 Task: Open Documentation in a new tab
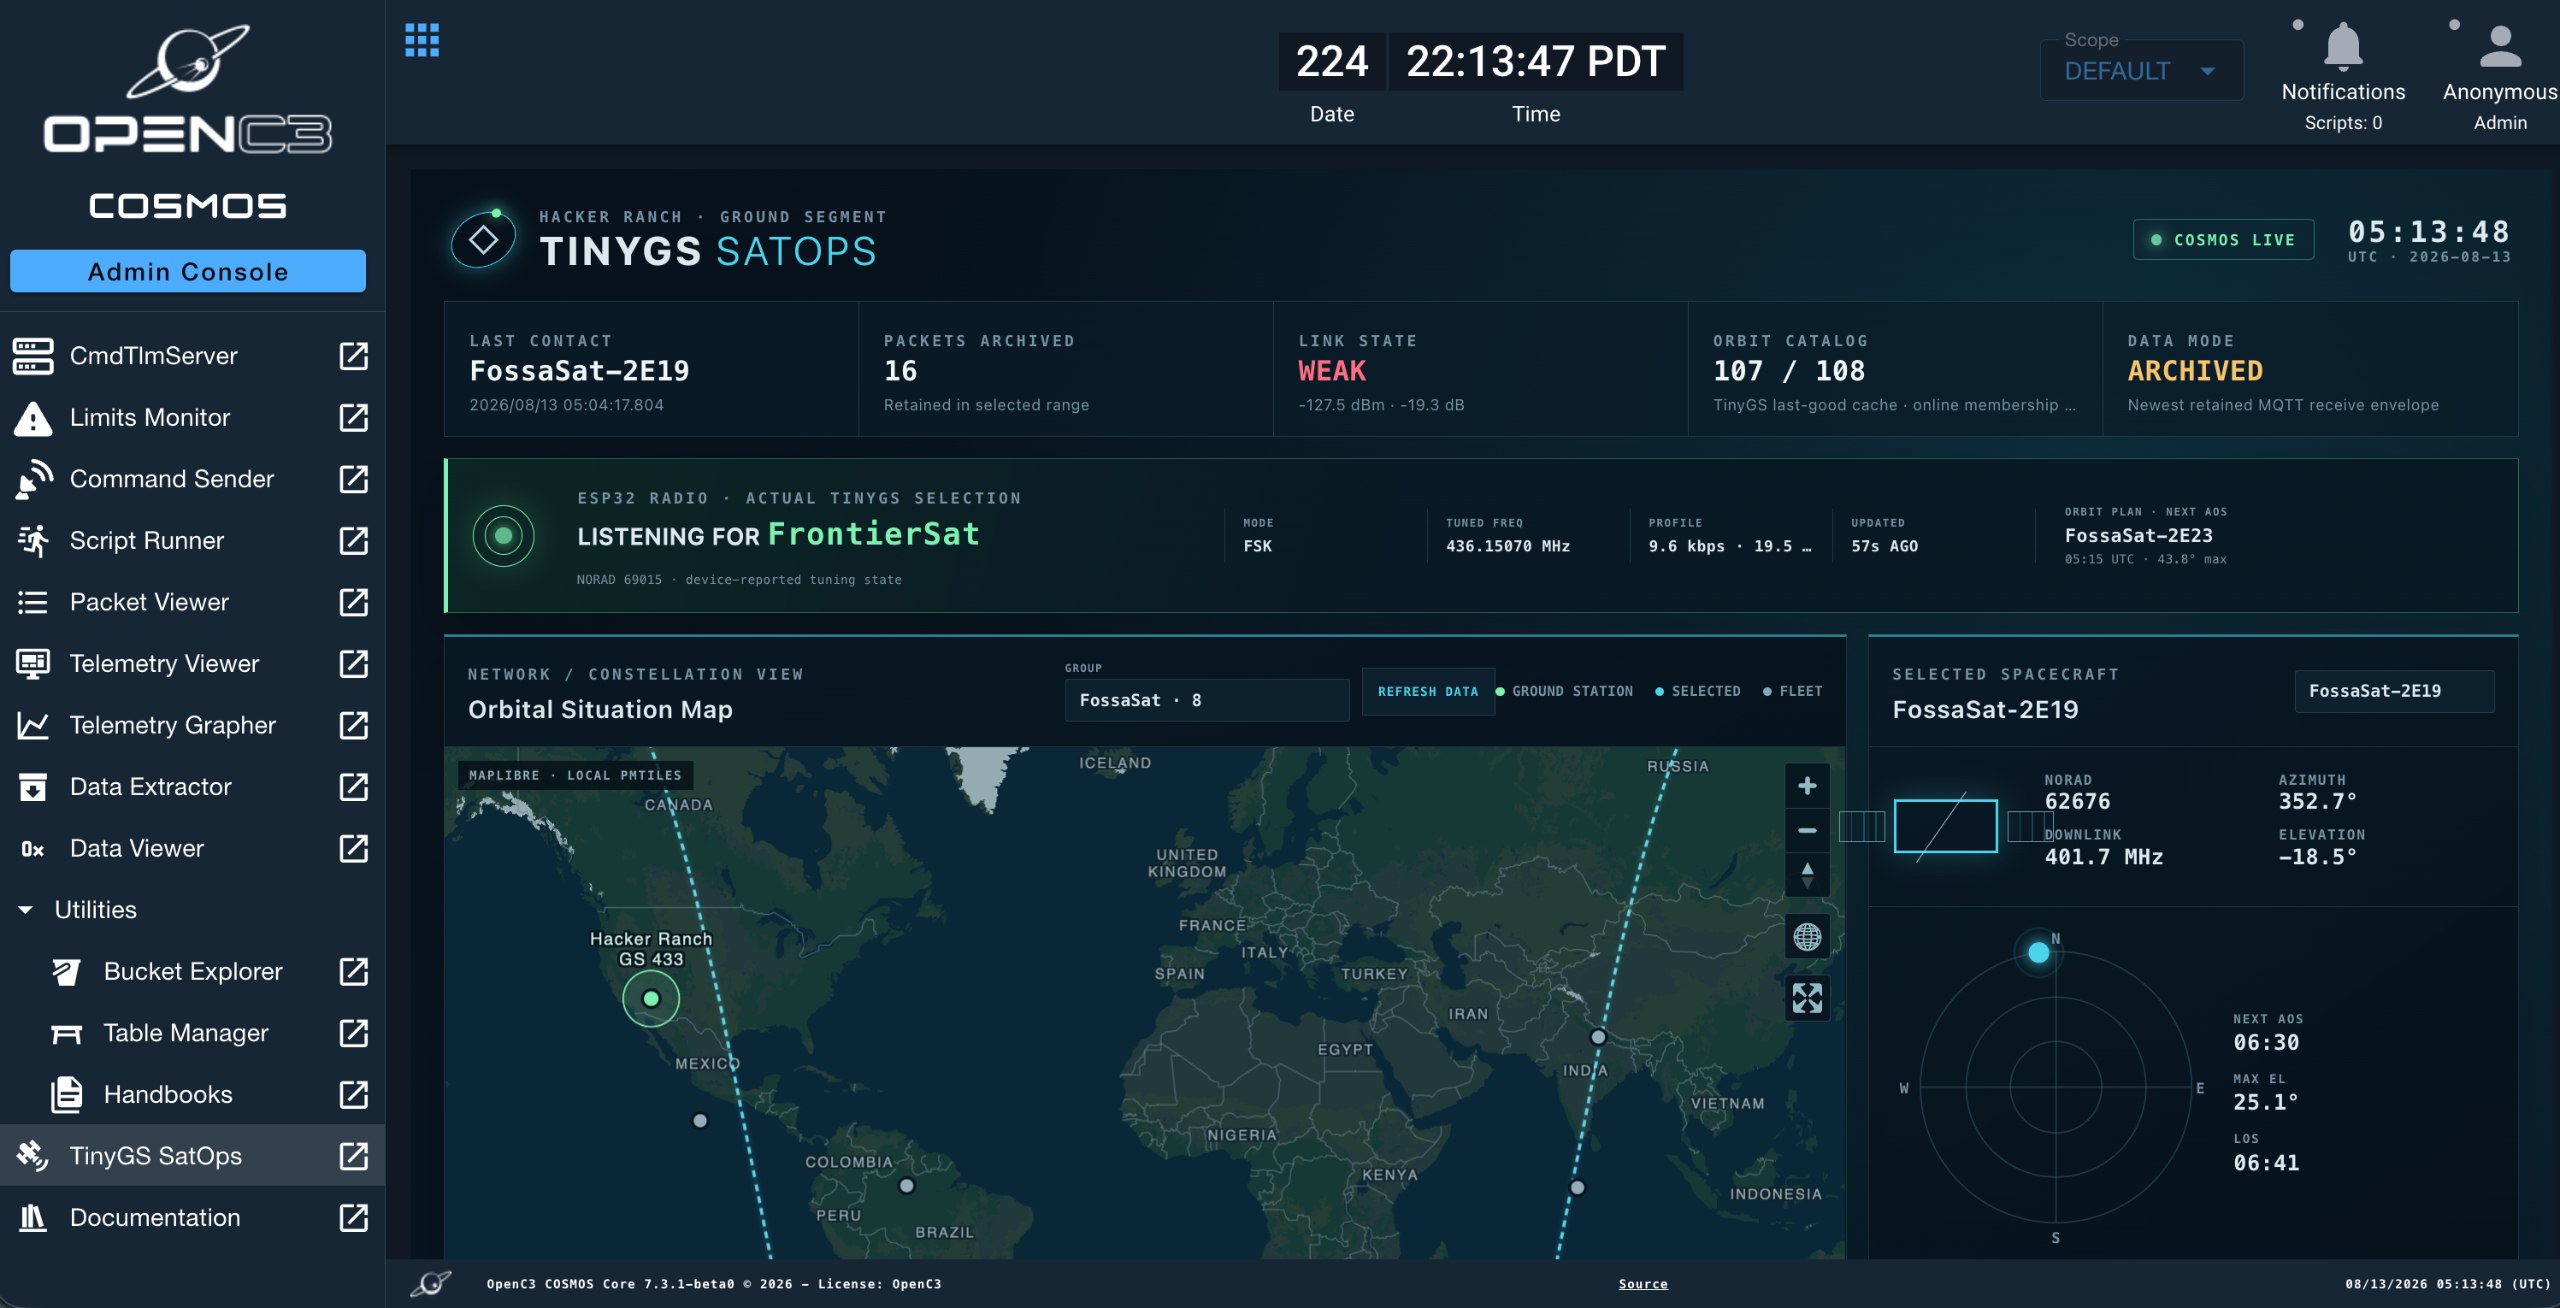[354, 1217]
